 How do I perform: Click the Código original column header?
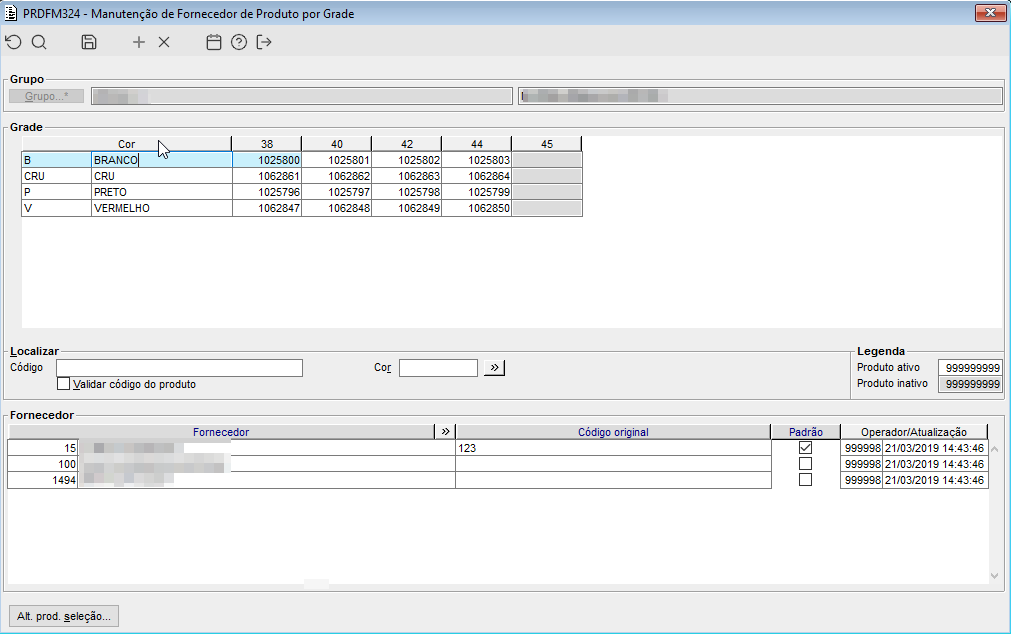tap(613, 431)
